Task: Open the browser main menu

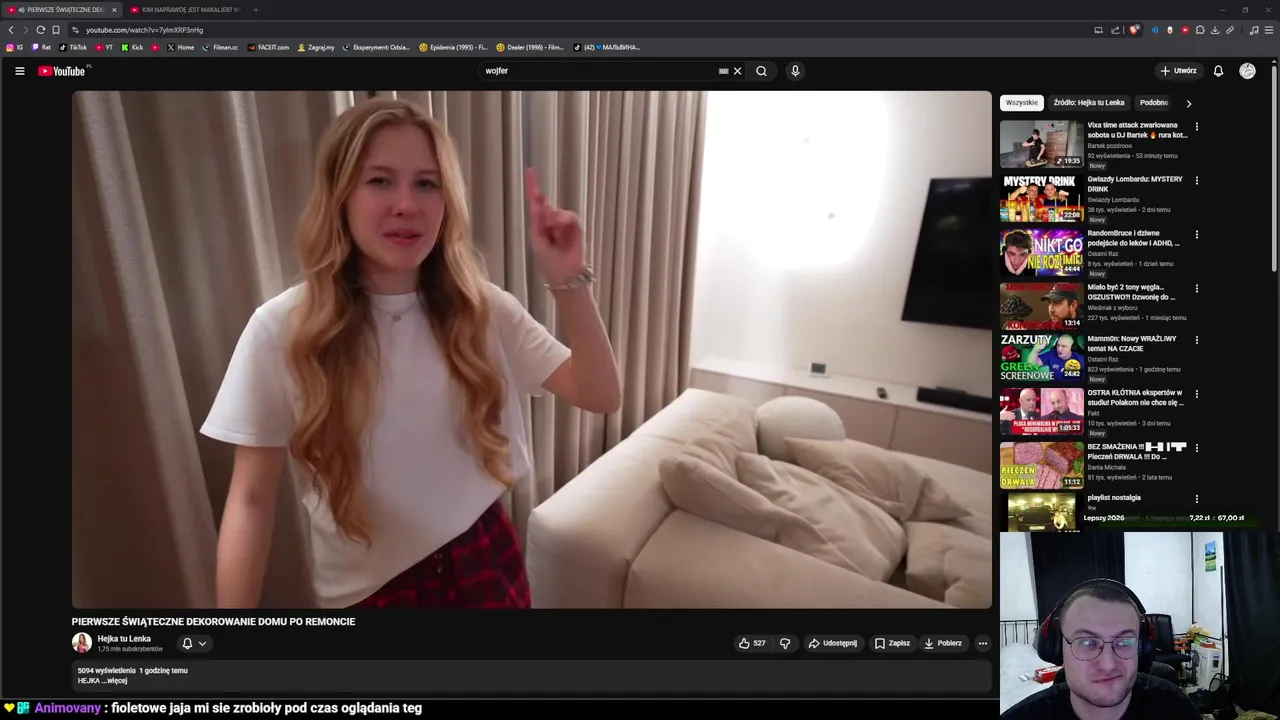Action: [1269, 30]
